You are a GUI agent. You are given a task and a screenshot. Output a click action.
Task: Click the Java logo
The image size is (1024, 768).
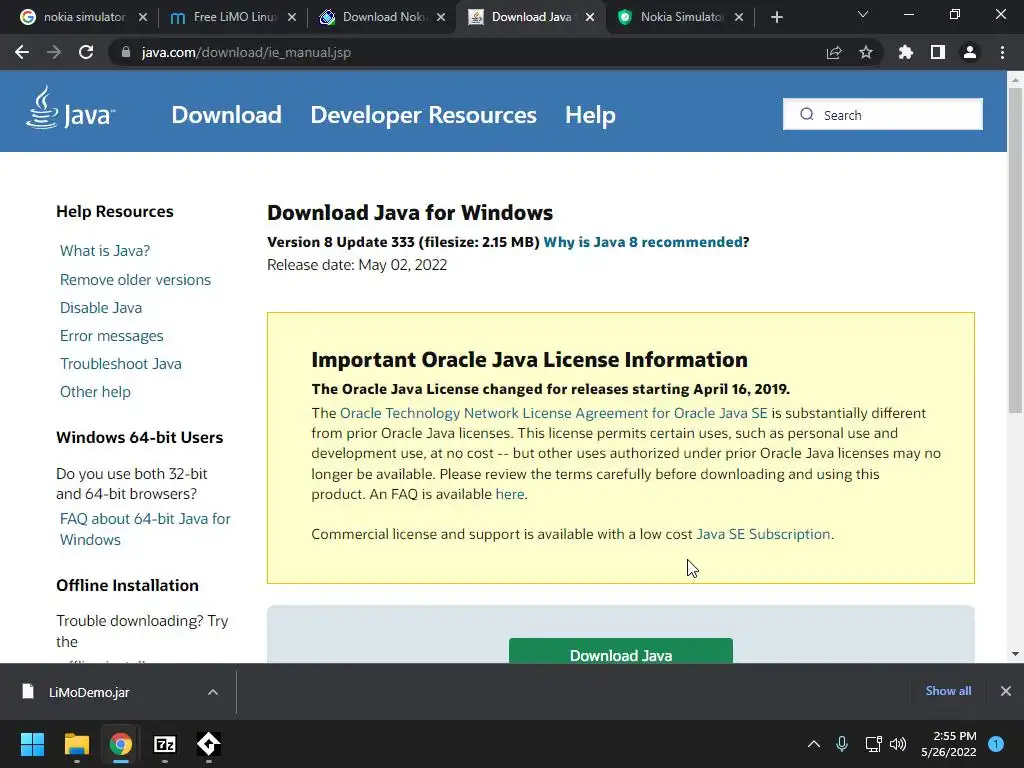[70, 108]
